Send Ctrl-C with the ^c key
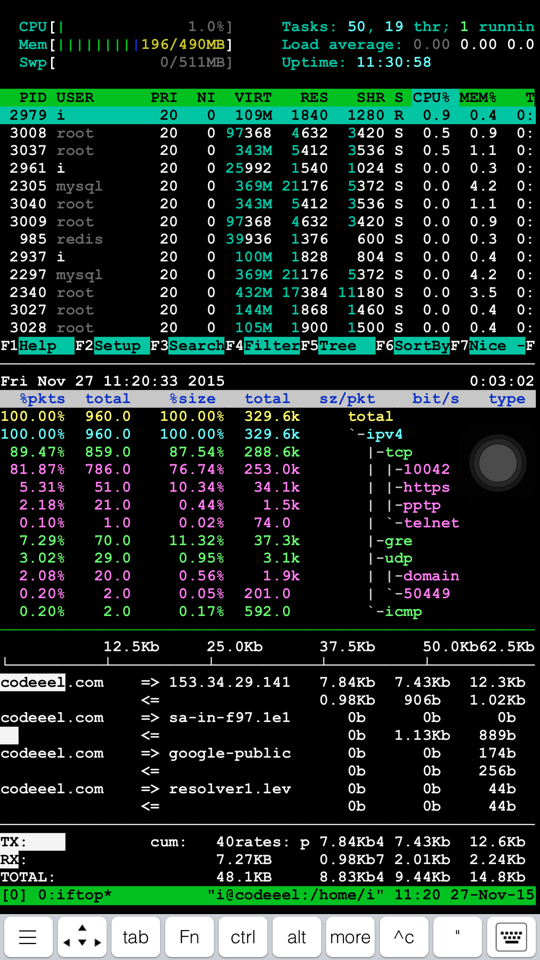The image size is (540, 960). coord(403,937)
